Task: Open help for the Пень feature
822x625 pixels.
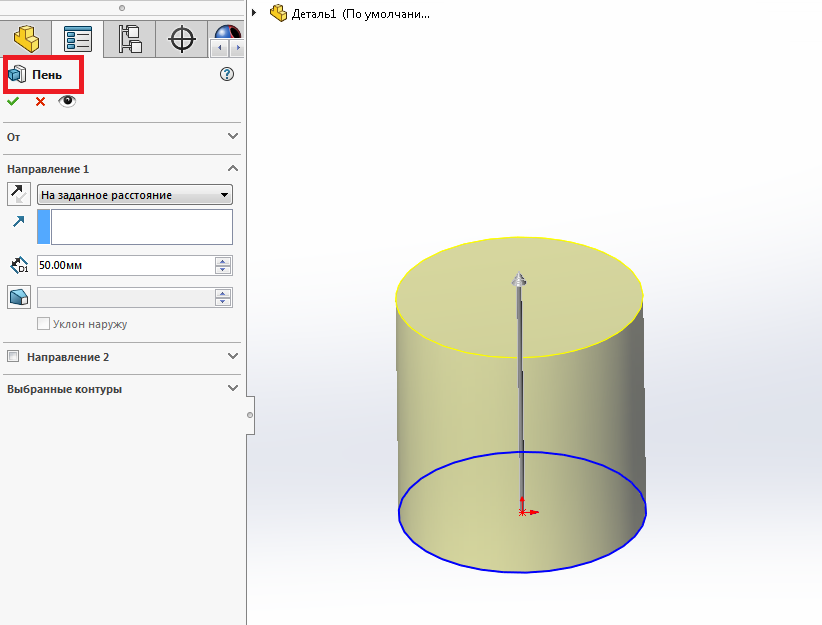Action: tap(226, 74)
